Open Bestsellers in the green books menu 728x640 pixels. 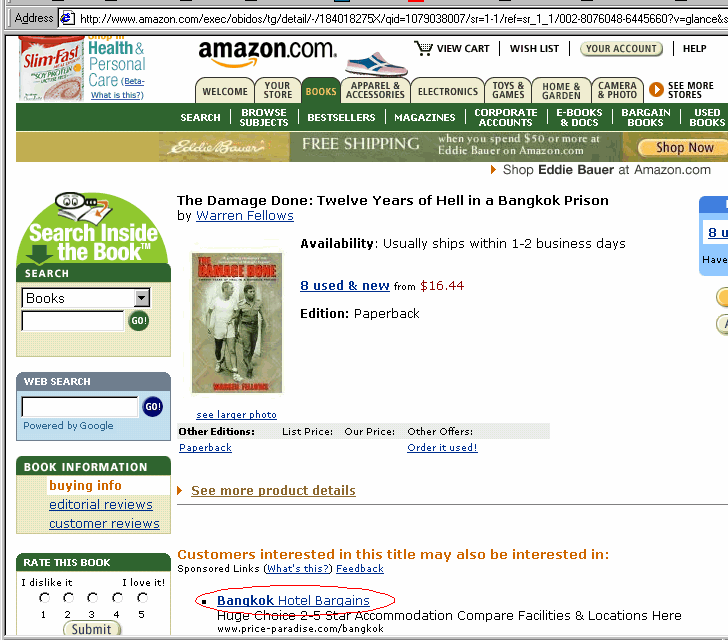coord(341,118)
